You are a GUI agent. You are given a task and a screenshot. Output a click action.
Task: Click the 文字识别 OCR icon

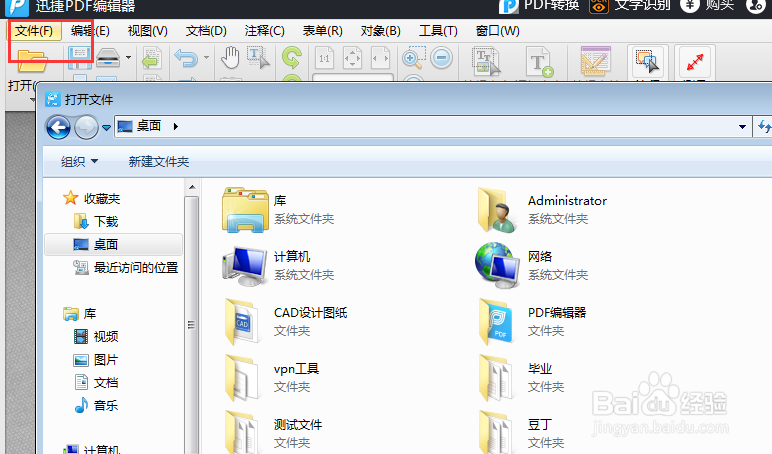pos(599,6)
